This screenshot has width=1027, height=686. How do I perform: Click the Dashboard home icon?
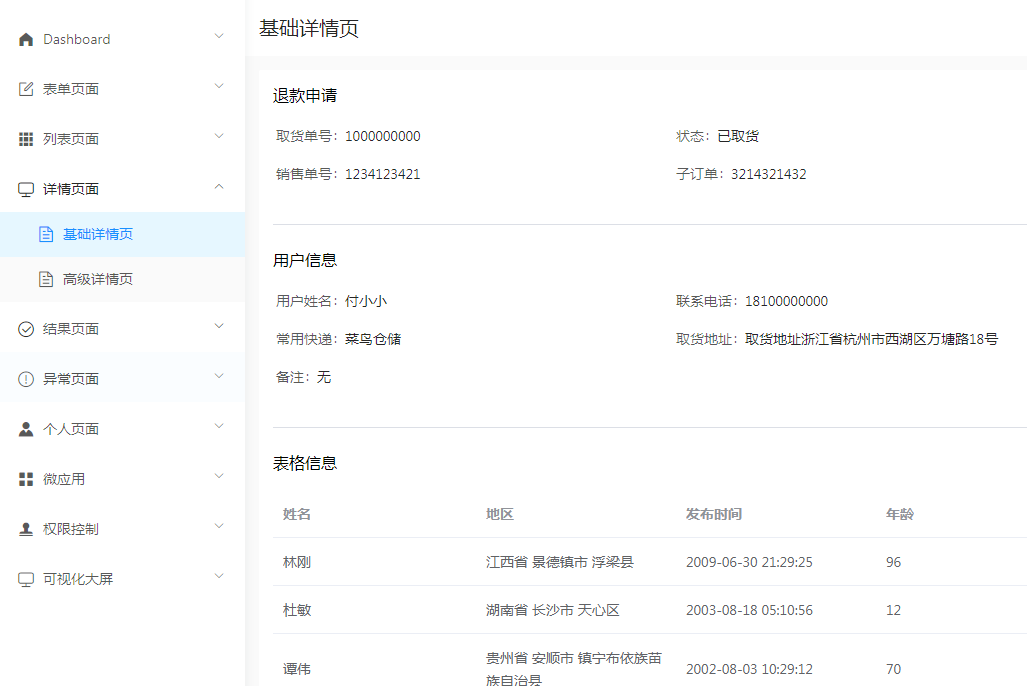click(x=26, y=39)
